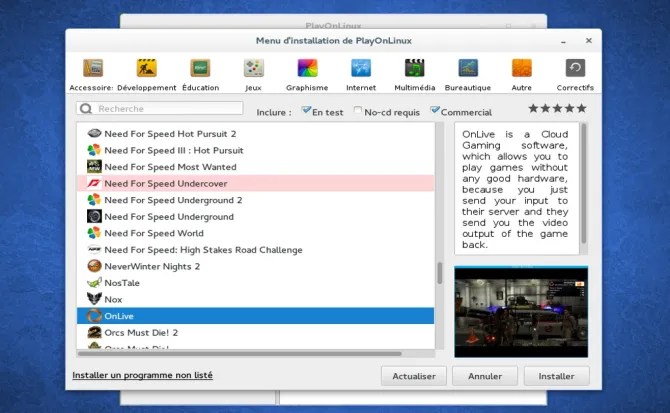Screen dimensions: 670x413
Task: Select Need For Speed Hot Pursuit 2 text
Action: 170,134
